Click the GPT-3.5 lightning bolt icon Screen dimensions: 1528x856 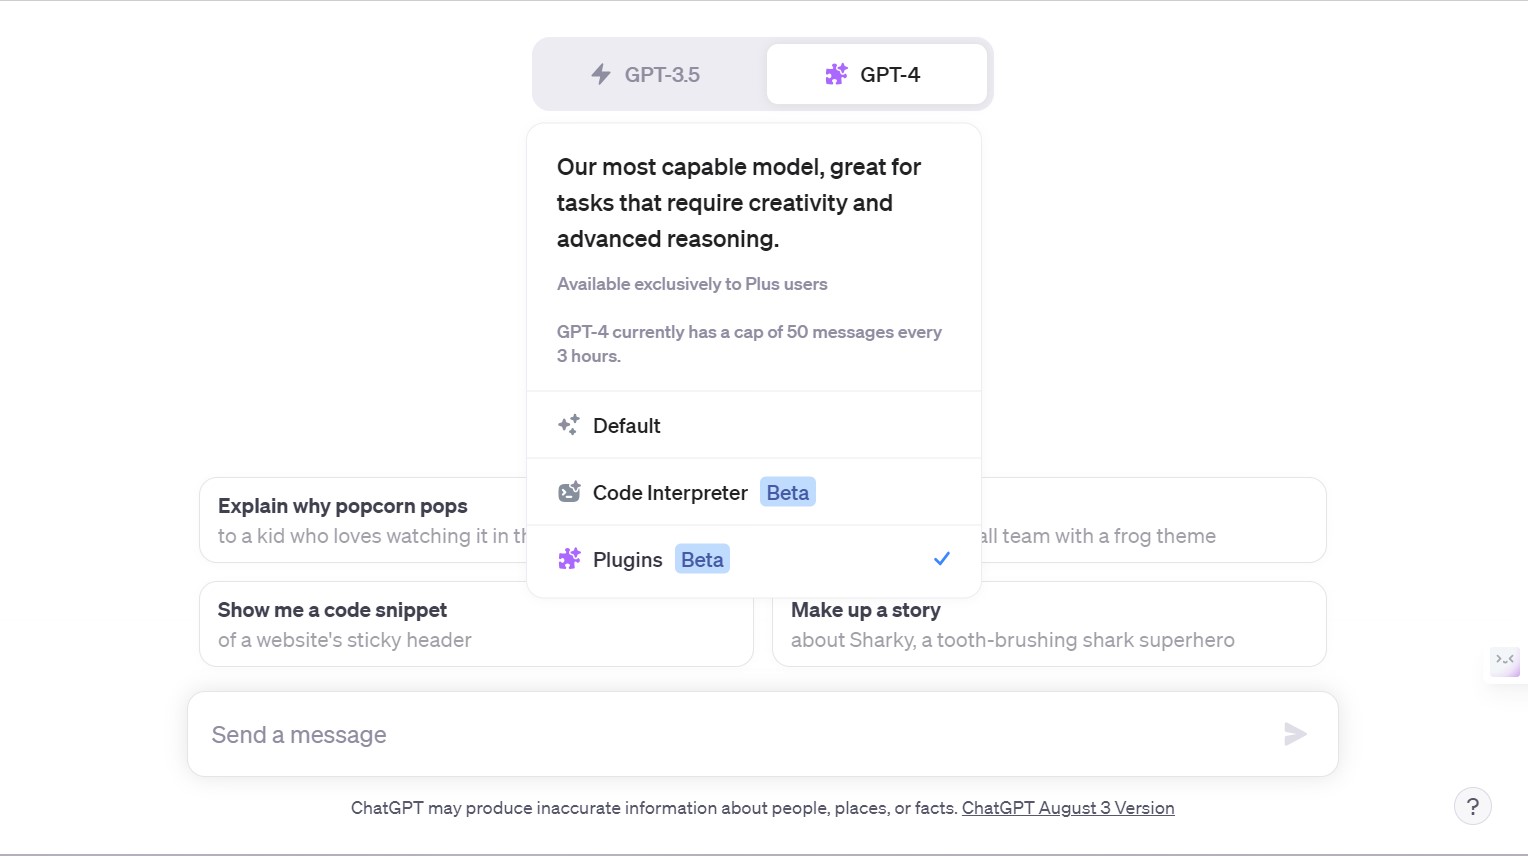601,74
